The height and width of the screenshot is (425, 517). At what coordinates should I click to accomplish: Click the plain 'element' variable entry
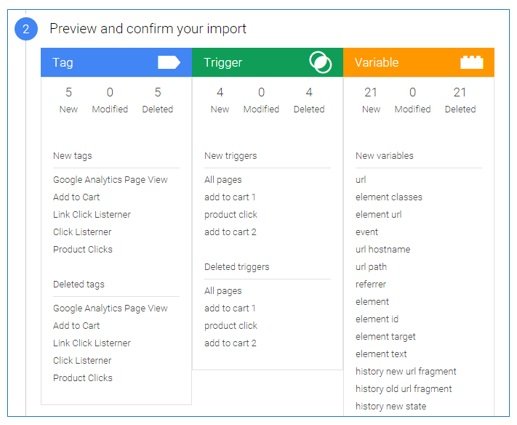point(372,302)
